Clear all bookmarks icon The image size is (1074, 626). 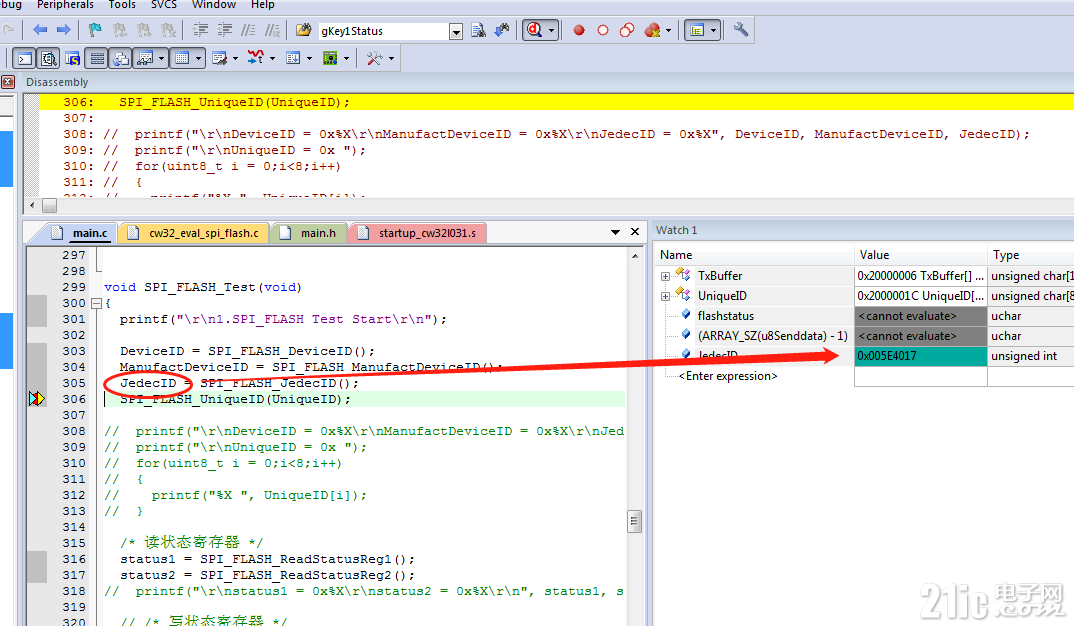pos(168,30)
